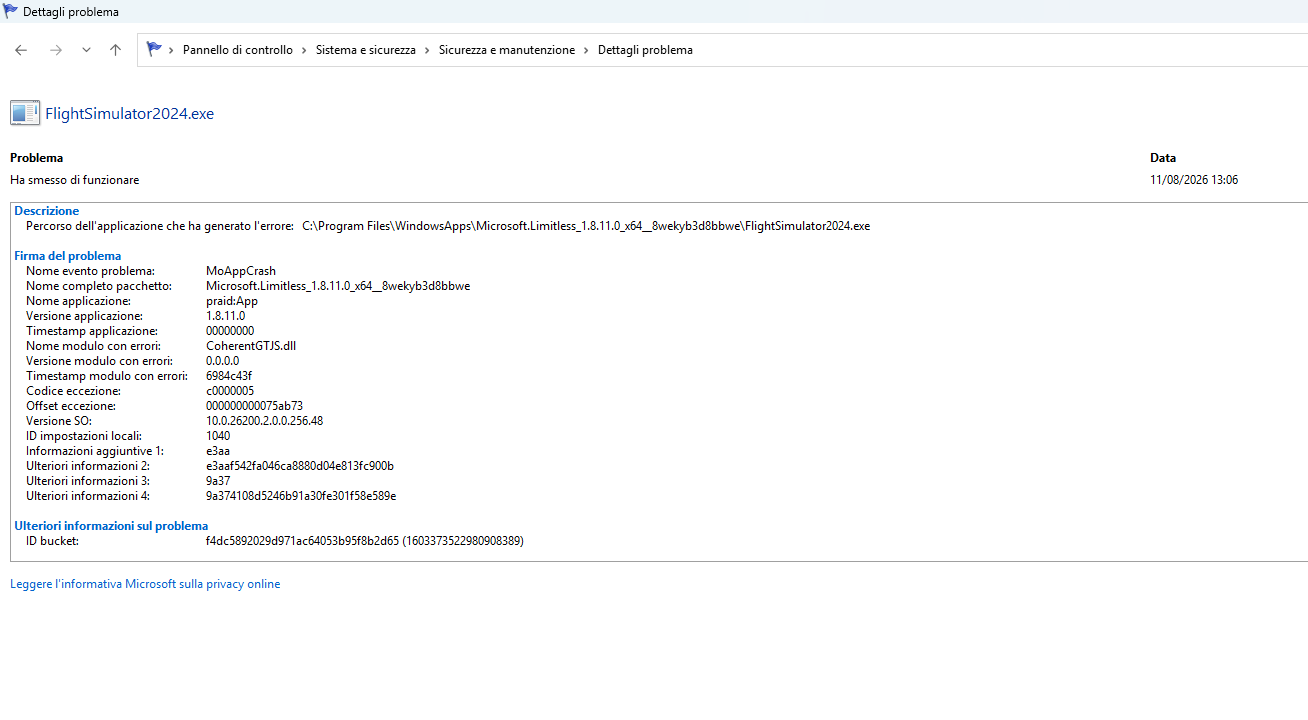The width and height of the screenshot is (1308, 720).
Task: Click the FlightSimulator2024.exe application icon
Action: [x=25, y=113]
